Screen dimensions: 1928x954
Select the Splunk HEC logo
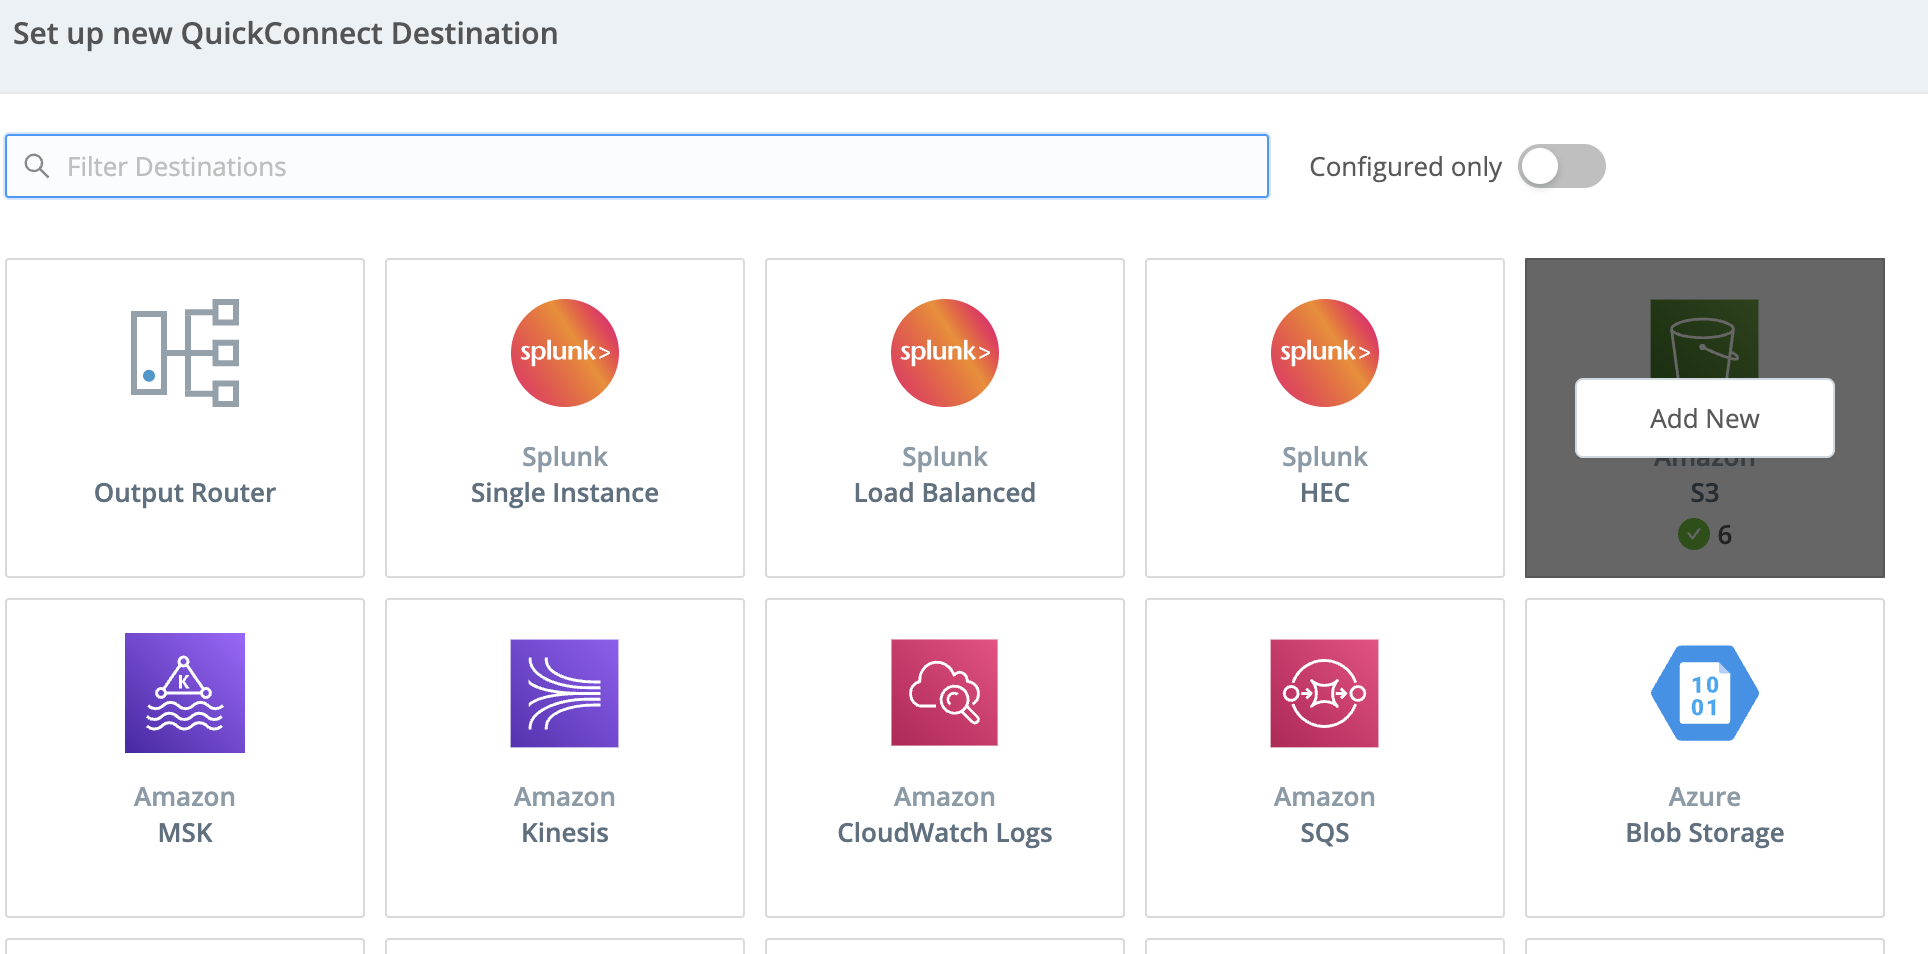[1325, 353]
